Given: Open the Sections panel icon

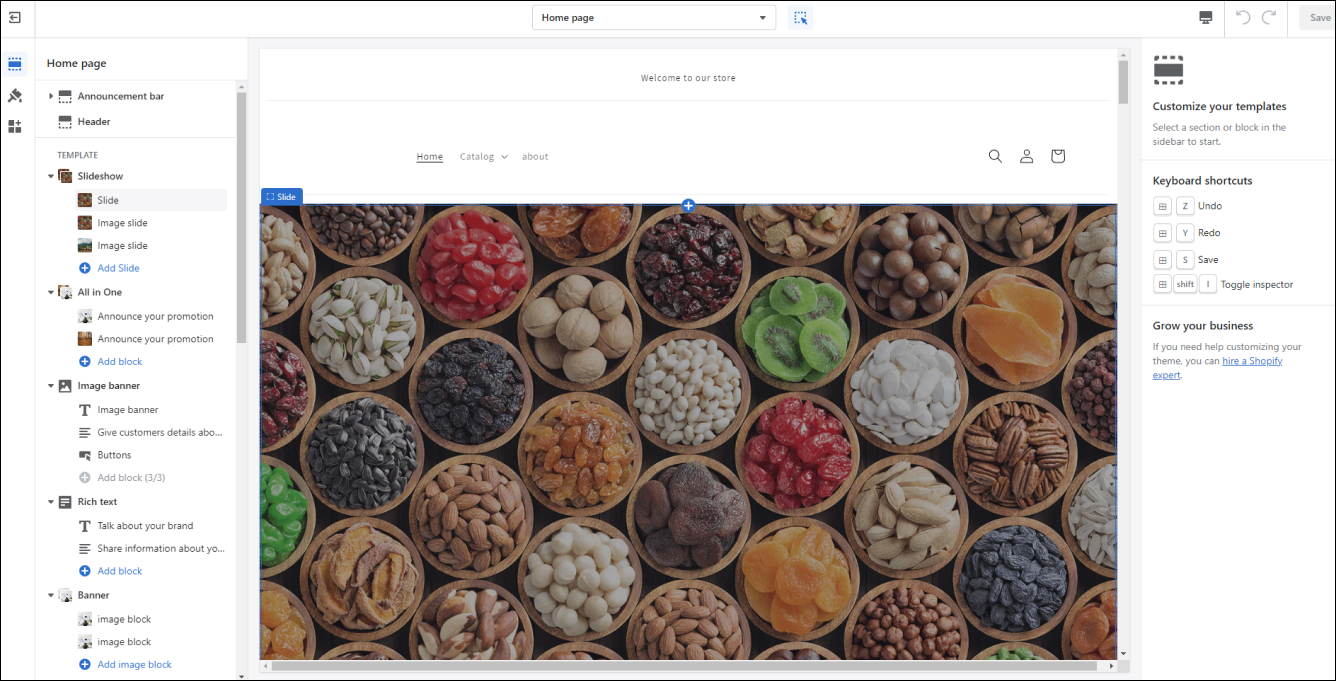Looking at the screenshot, I should [x=15, y=64].
